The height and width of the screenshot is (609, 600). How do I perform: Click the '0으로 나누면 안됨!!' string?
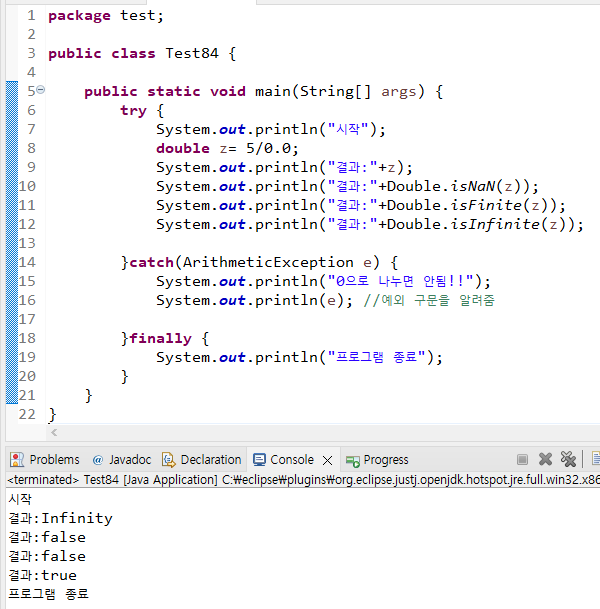[x=400, y=281]
